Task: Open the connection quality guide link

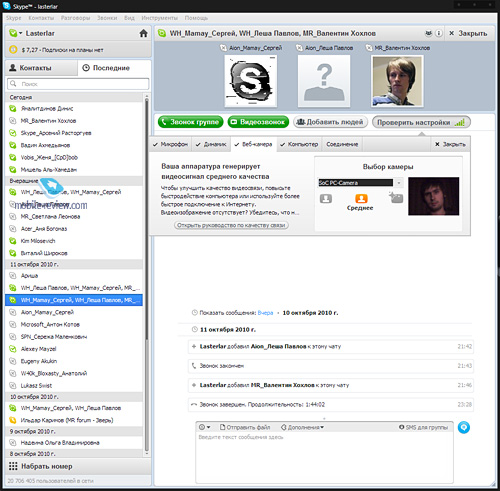Action: (x=231, y=225)
